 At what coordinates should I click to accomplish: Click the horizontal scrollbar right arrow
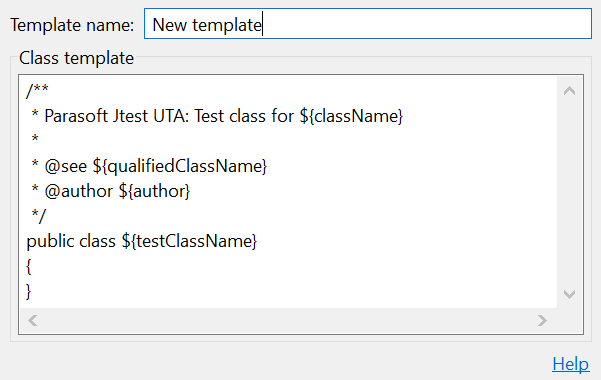542,320
